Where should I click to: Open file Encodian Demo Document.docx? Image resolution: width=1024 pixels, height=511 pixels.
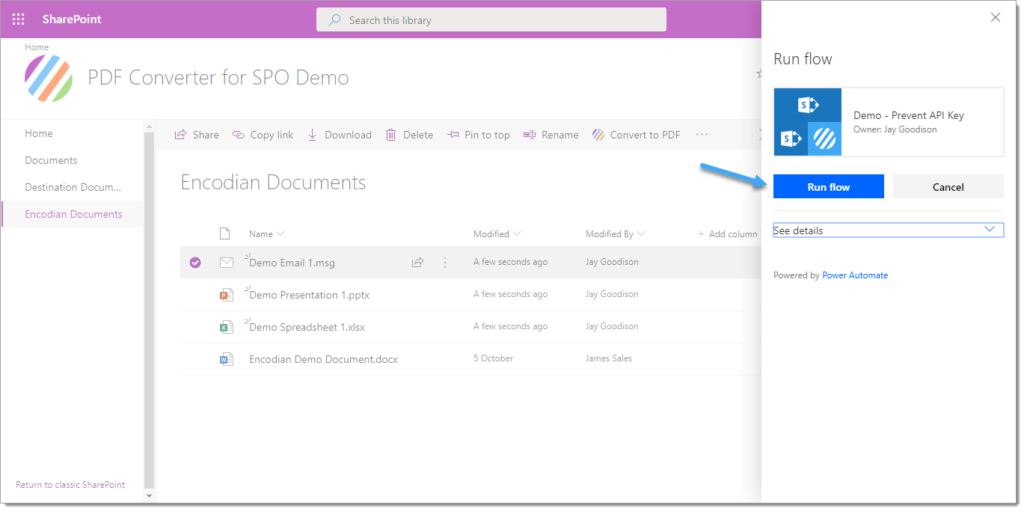click(x=323, y=359)
